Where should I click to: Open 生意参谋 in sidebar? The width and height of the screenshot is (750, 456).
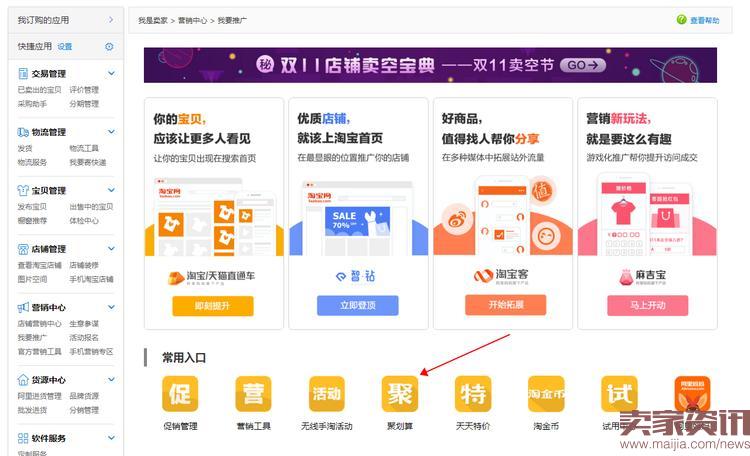point(84,323)
